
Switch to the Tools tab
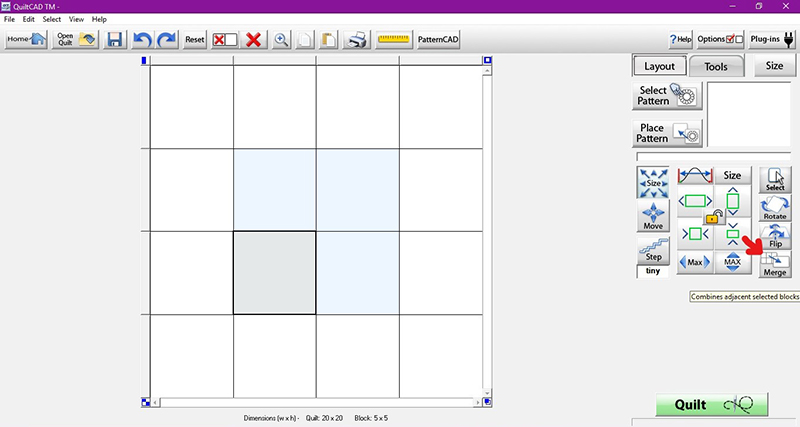tap(716, 66)
